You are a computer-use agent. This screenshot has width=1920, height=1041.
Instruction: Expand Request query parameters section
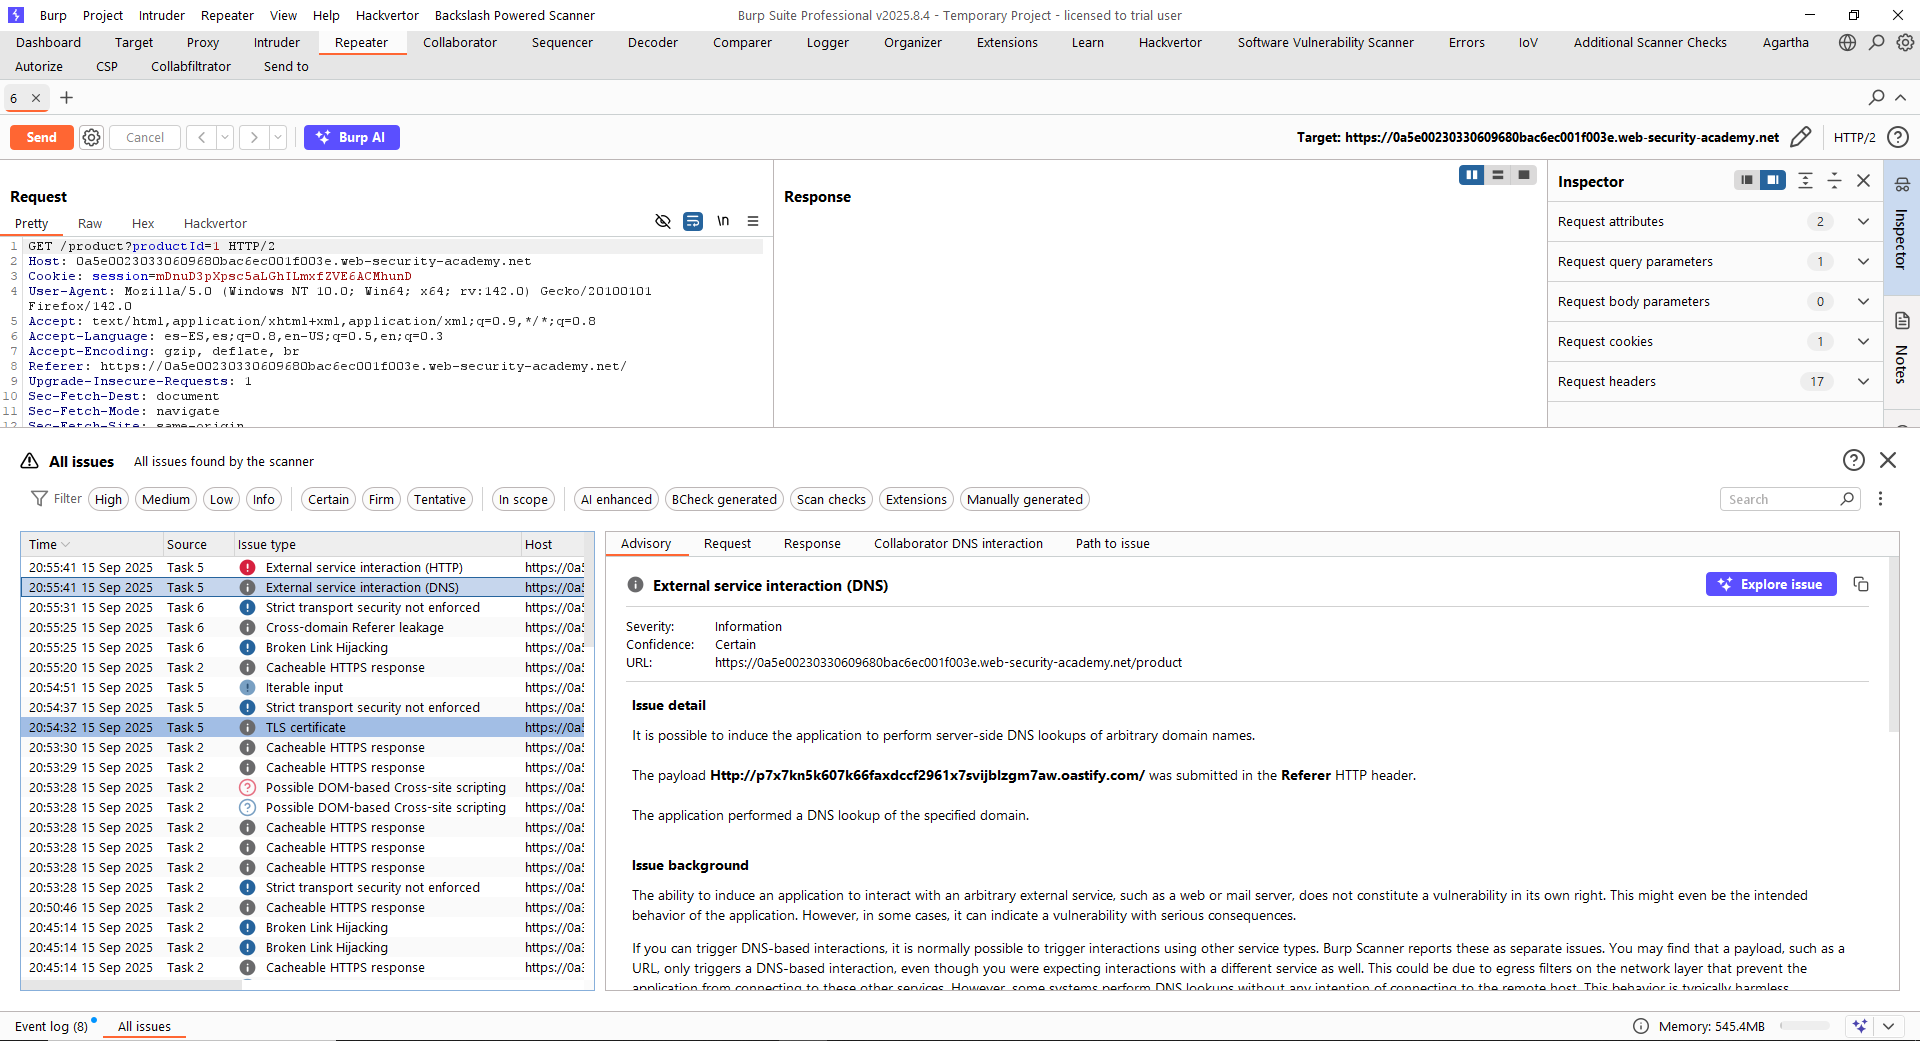pyautogui.click(x=1863, y=262)
